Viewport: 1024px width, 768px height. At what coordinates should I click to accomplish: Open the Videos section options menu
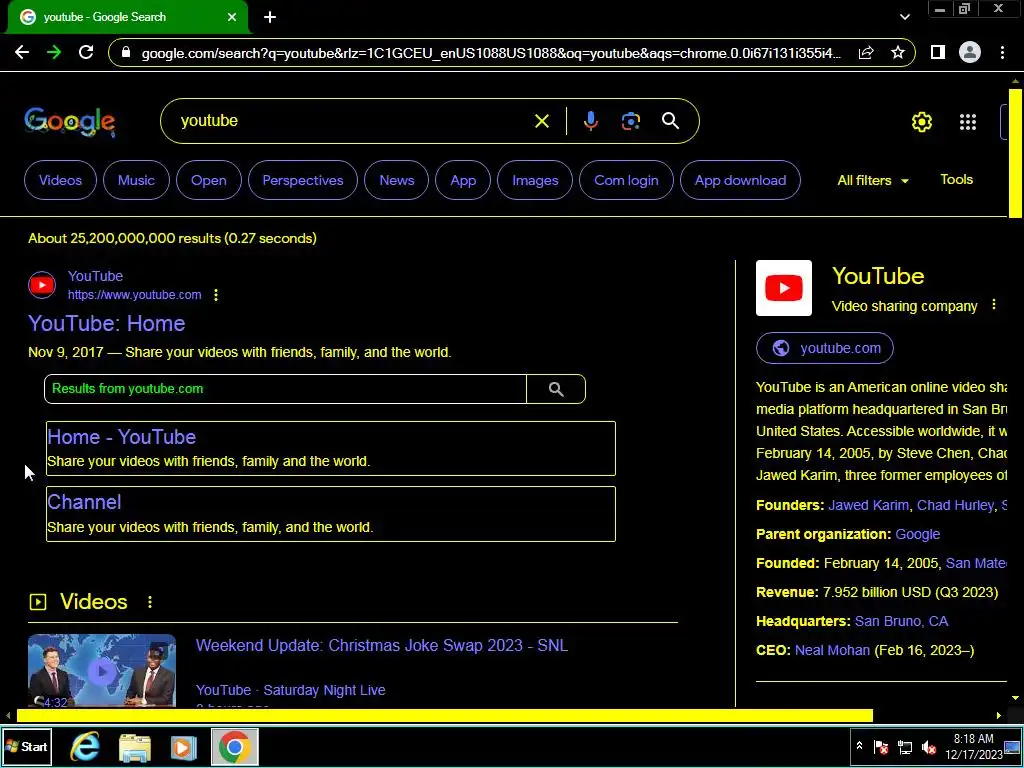pos(150,602)
